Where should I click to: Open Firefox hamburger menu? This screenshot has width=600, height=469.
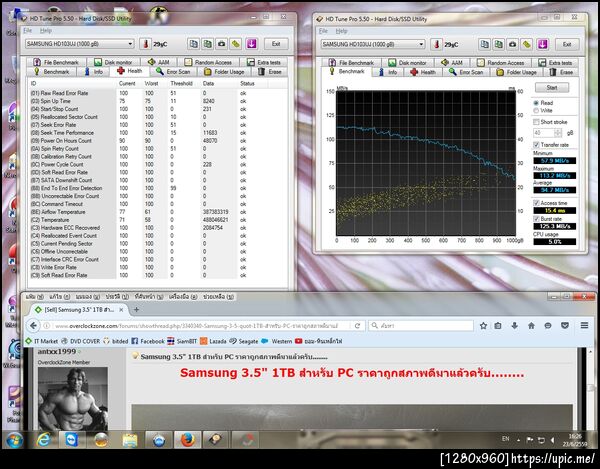click(x=584, y=326)
